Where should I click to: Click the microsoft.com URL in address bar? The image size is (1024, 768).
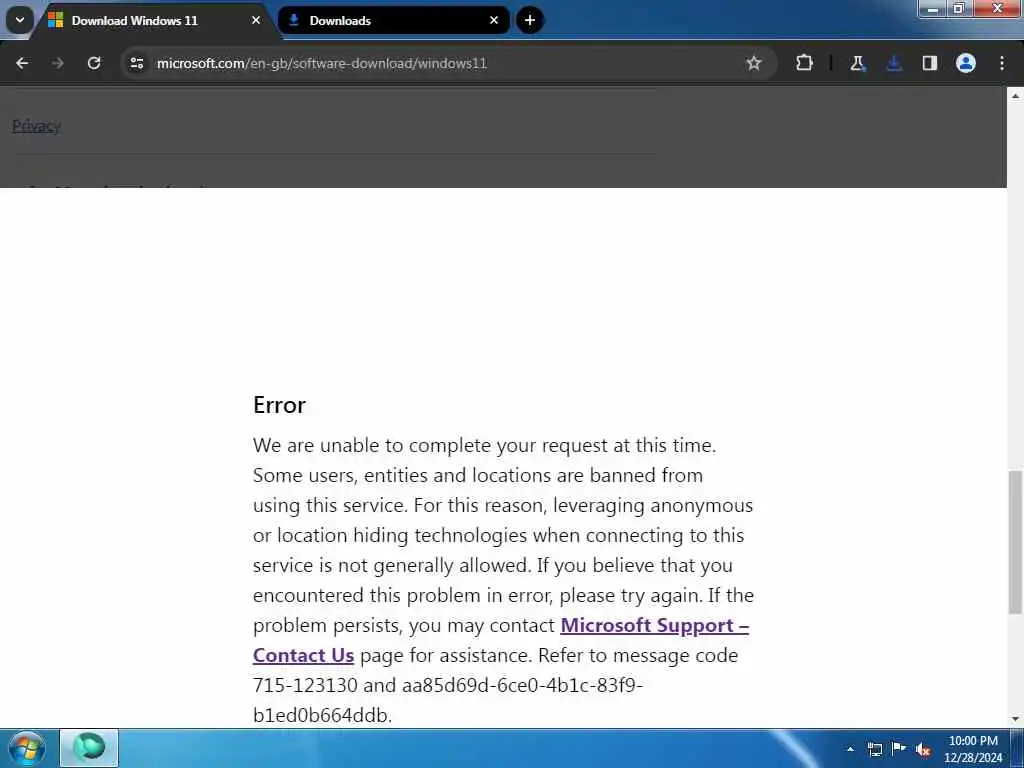point(322,63)
